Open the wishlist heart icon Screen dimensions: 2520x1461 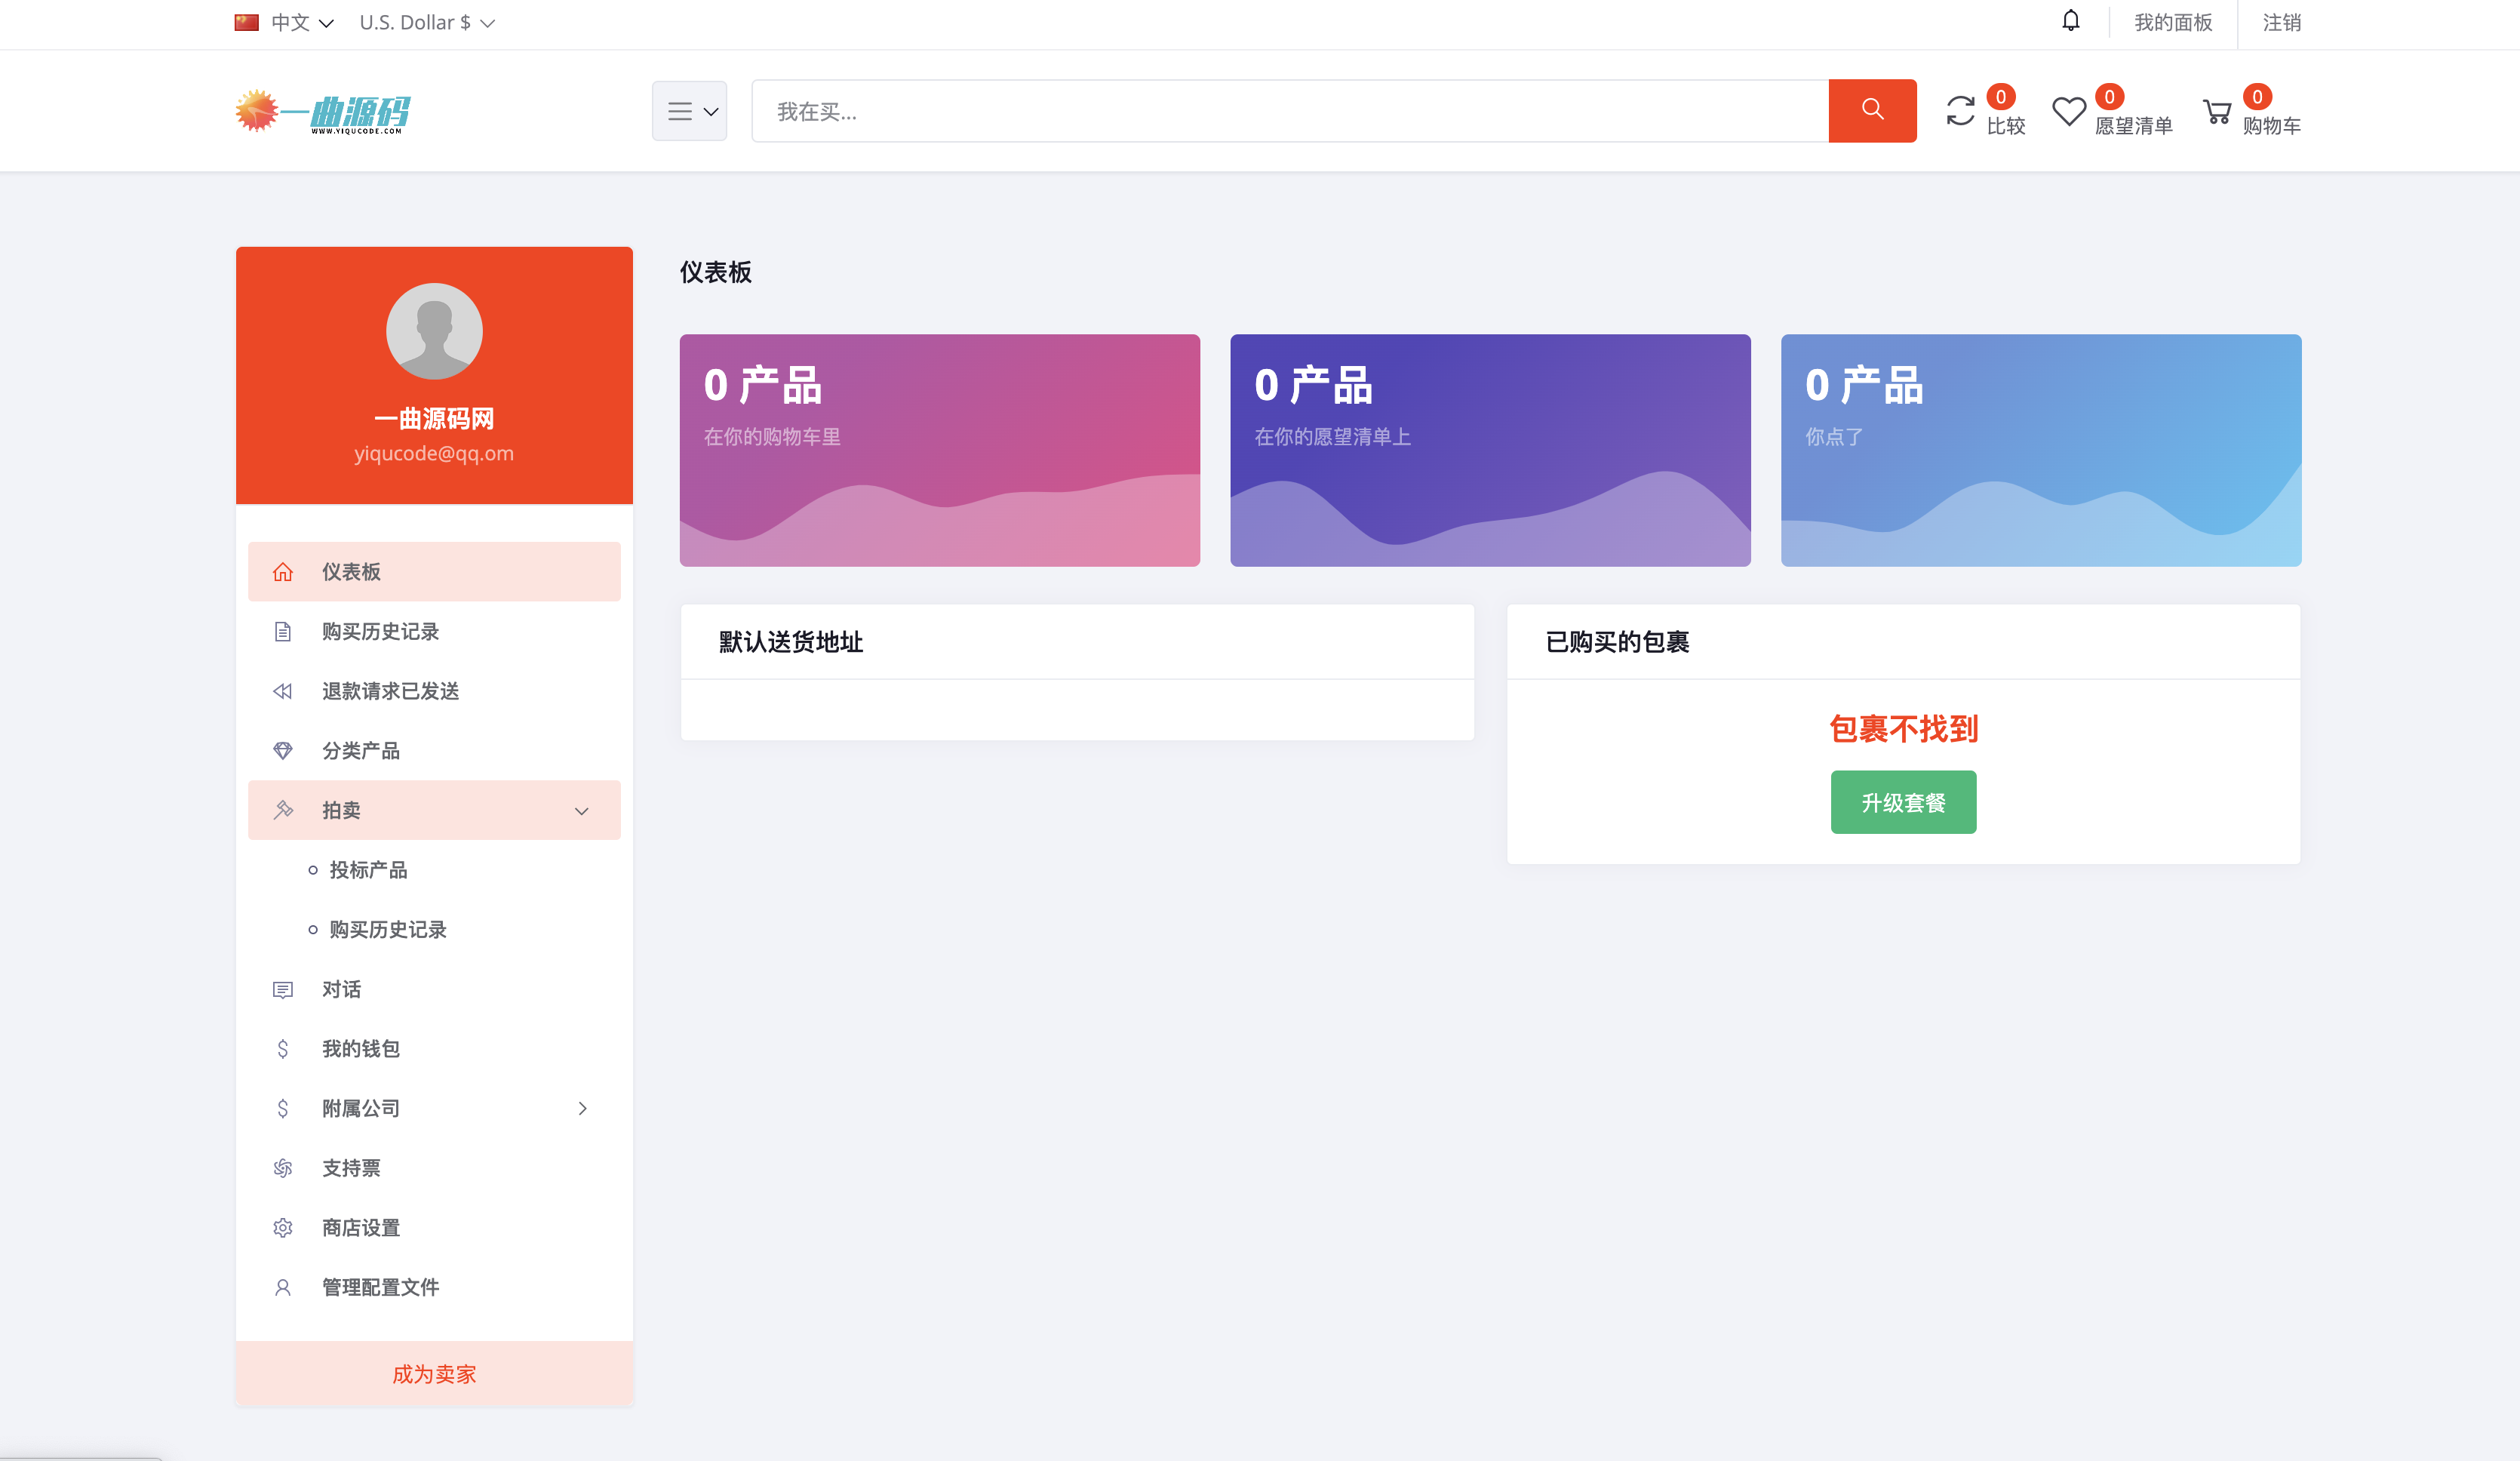pyautogui.click(x=2068, y=110)
